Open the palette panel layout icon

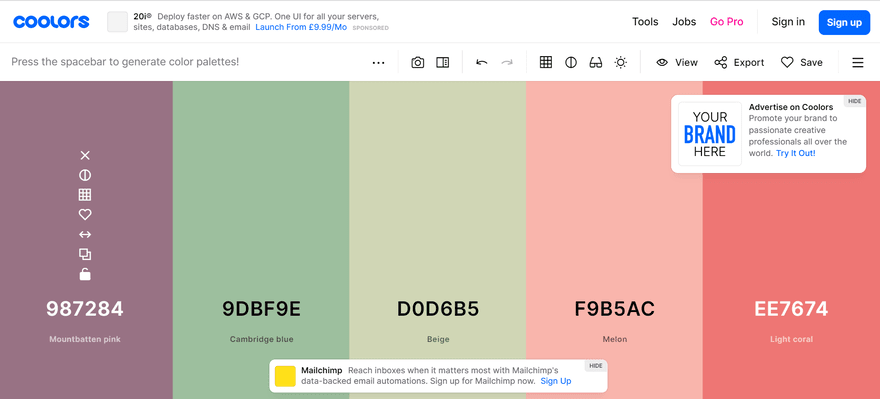tap(443, 62)
